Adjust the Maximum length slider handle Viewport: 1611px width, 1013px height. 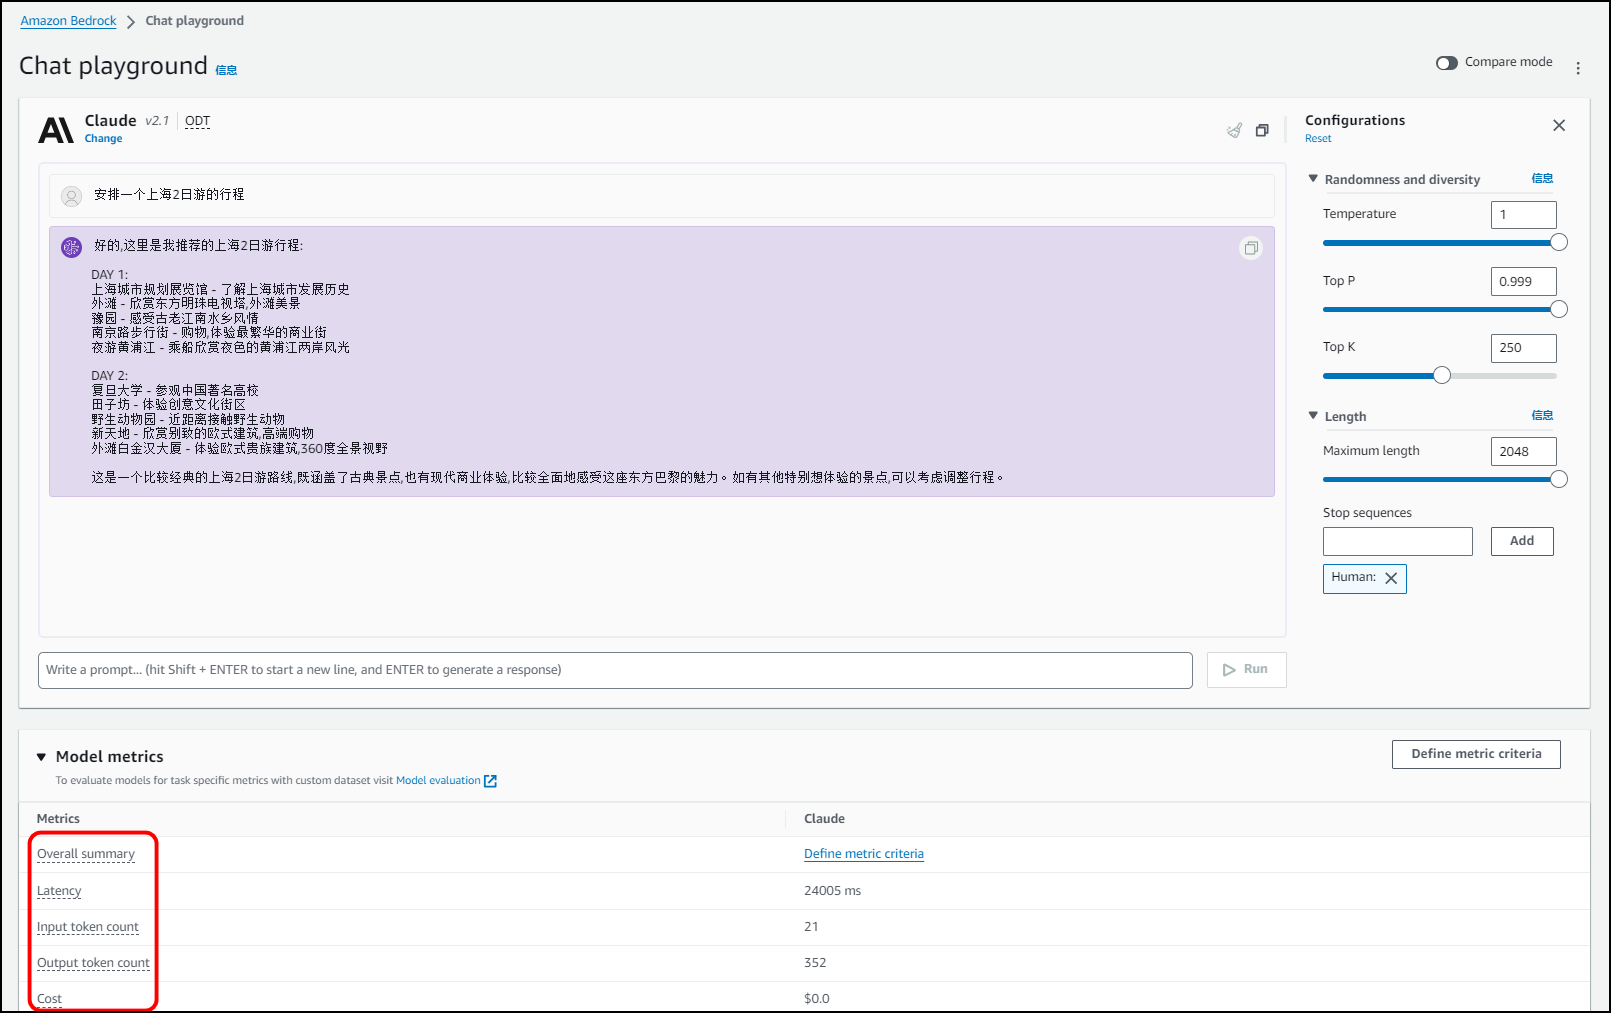[x=1558, y=479]
